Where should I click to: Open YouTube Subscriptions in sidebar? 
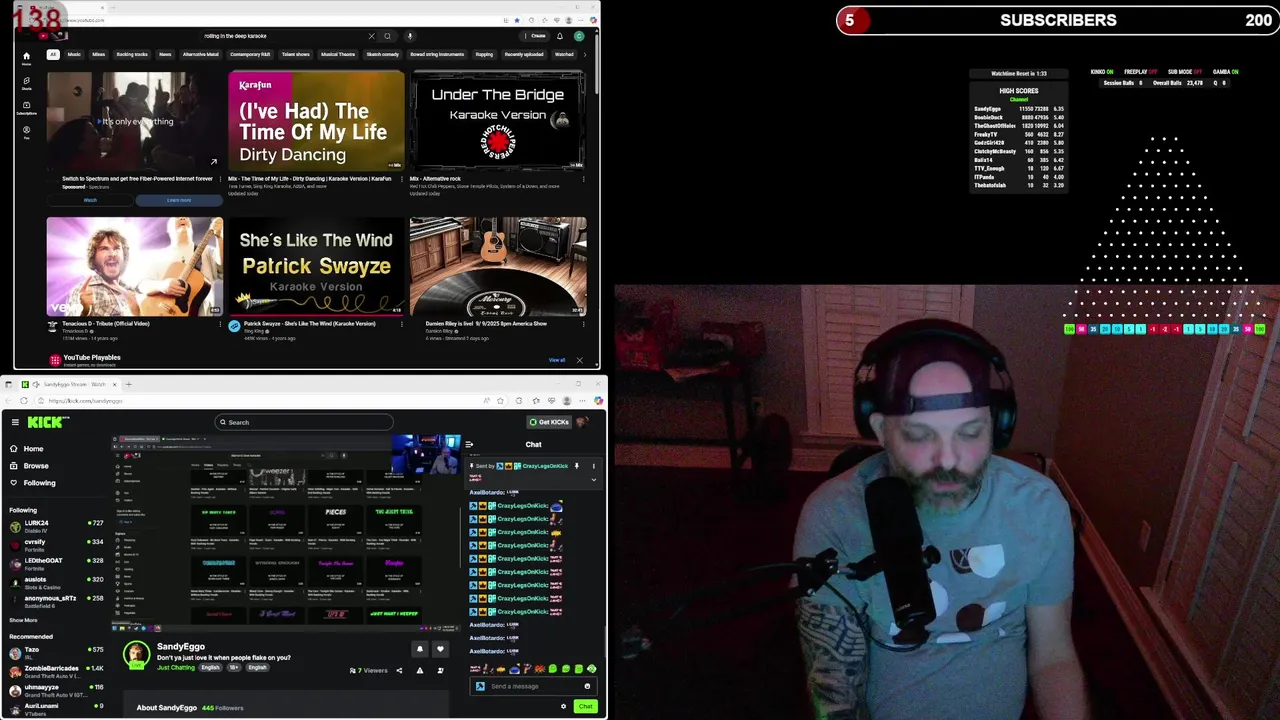27,106
